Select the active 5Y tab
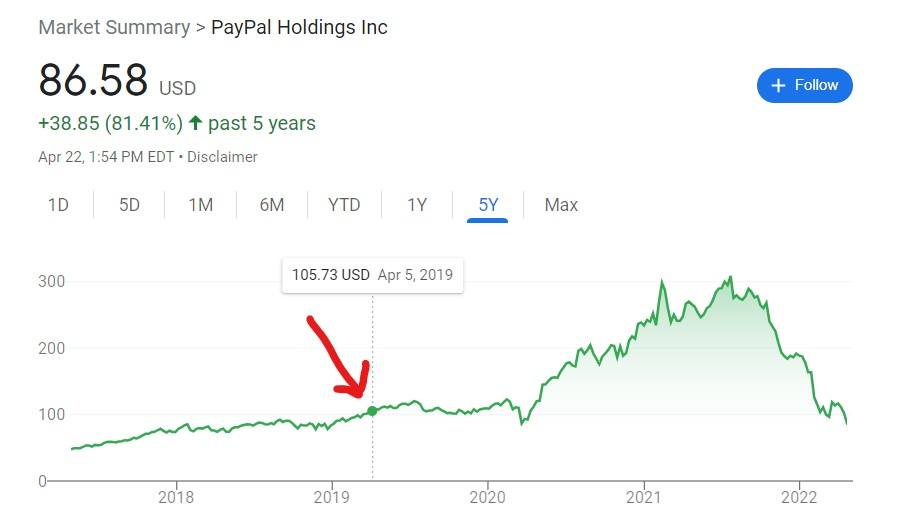Viewport: 923px width, 517px height. [488, 205]
